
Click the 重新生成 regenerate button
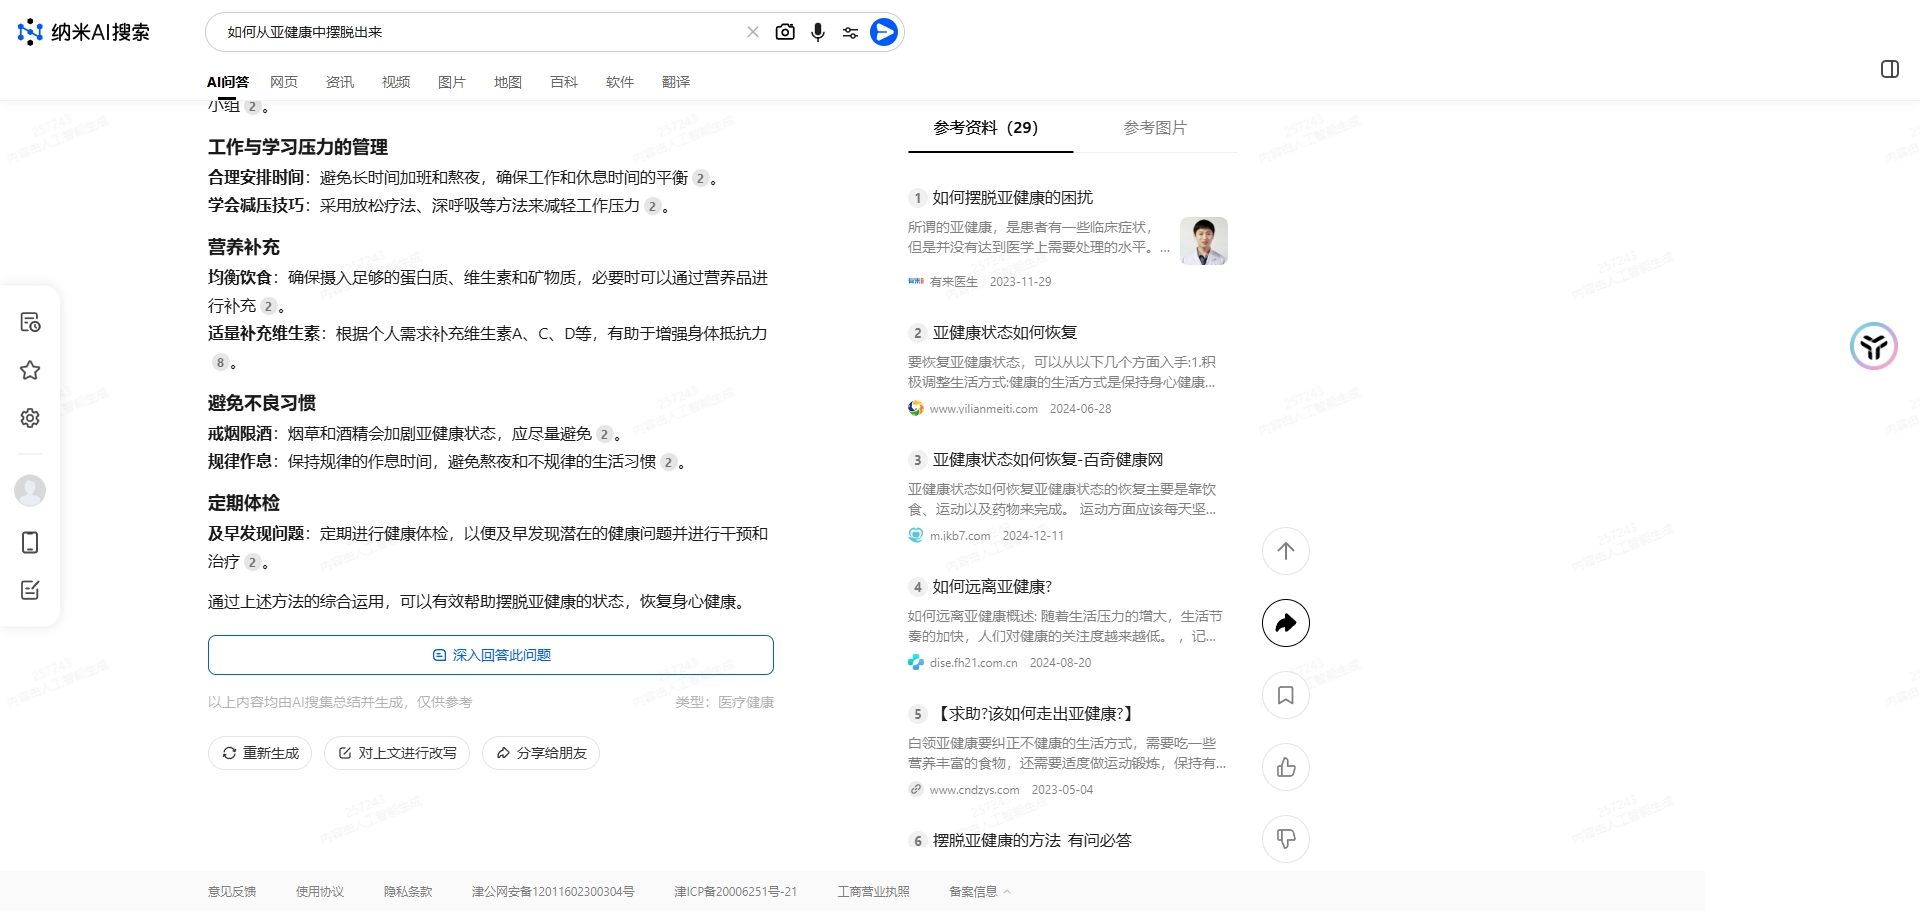click(259, 753)
